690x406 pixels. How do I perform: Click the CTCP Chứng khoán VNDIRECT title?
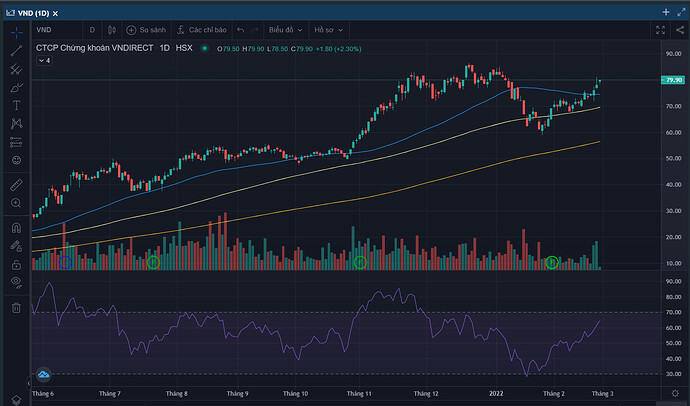pos(95,48)
